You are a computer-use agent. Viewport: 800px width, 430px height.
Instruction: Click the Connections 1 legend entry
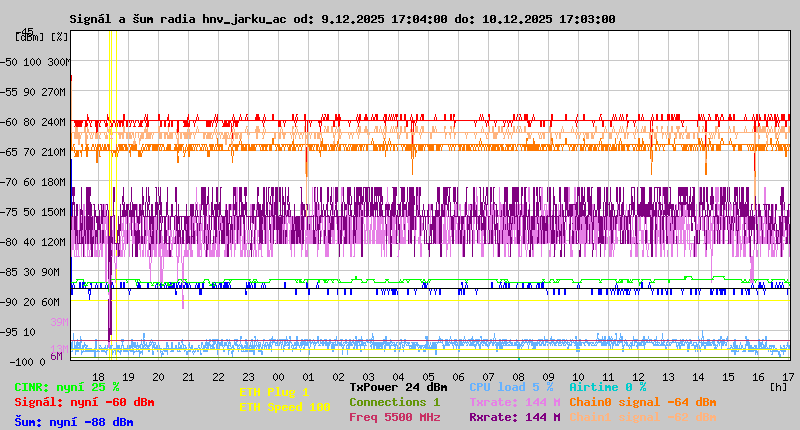point(394,402)
